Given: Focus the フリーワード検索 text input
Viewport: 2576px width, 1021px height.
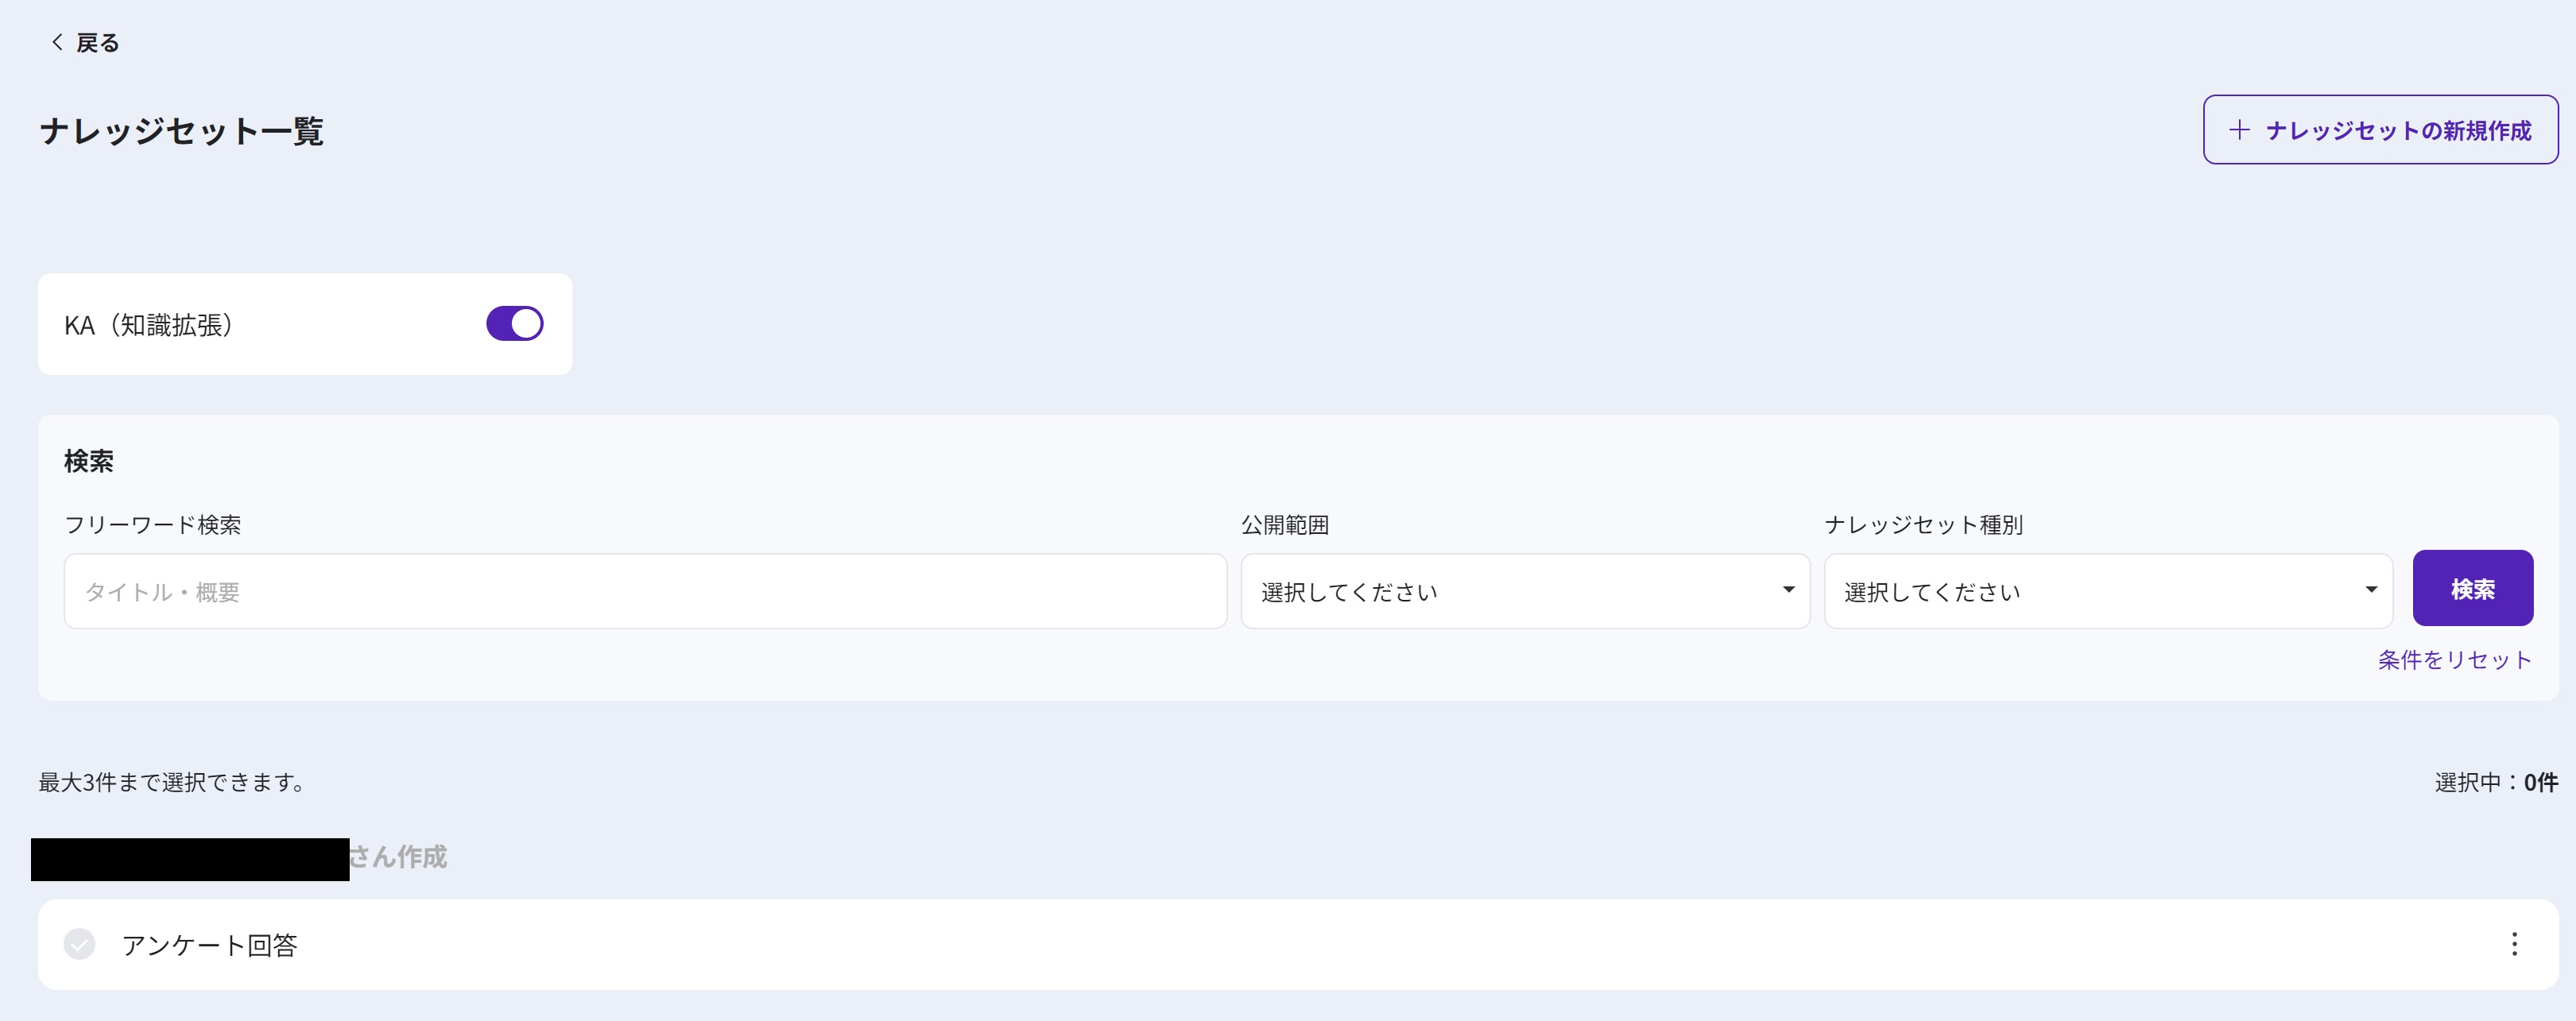Looking at the screenshot, I should click(x=645, y=591).
